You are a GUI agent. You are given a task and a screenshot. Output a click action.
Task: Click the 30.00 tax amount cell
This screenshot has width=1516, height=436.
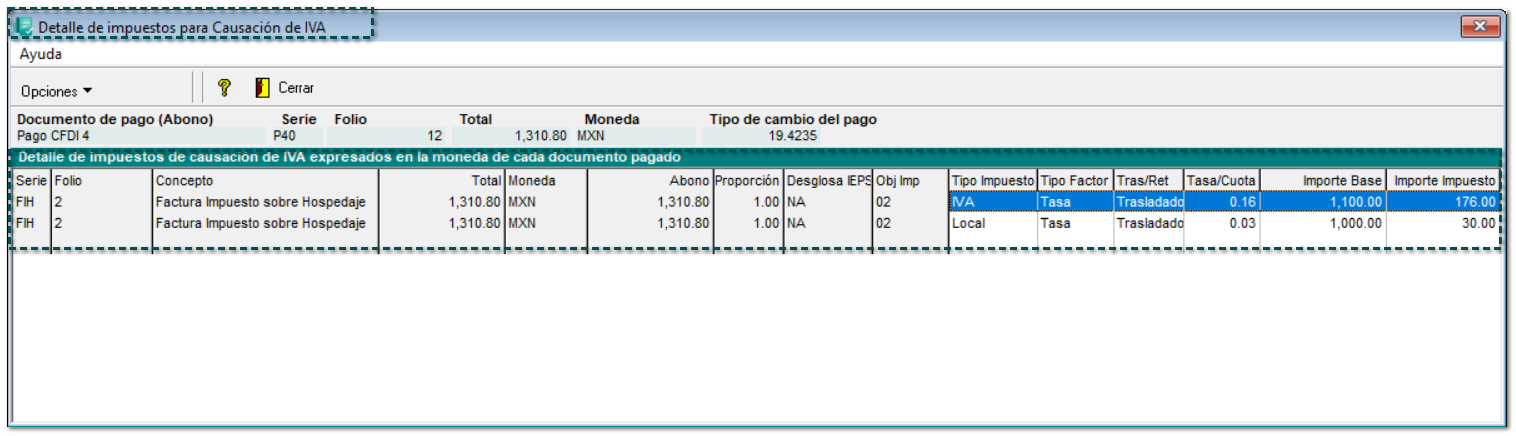point(1445,224)
